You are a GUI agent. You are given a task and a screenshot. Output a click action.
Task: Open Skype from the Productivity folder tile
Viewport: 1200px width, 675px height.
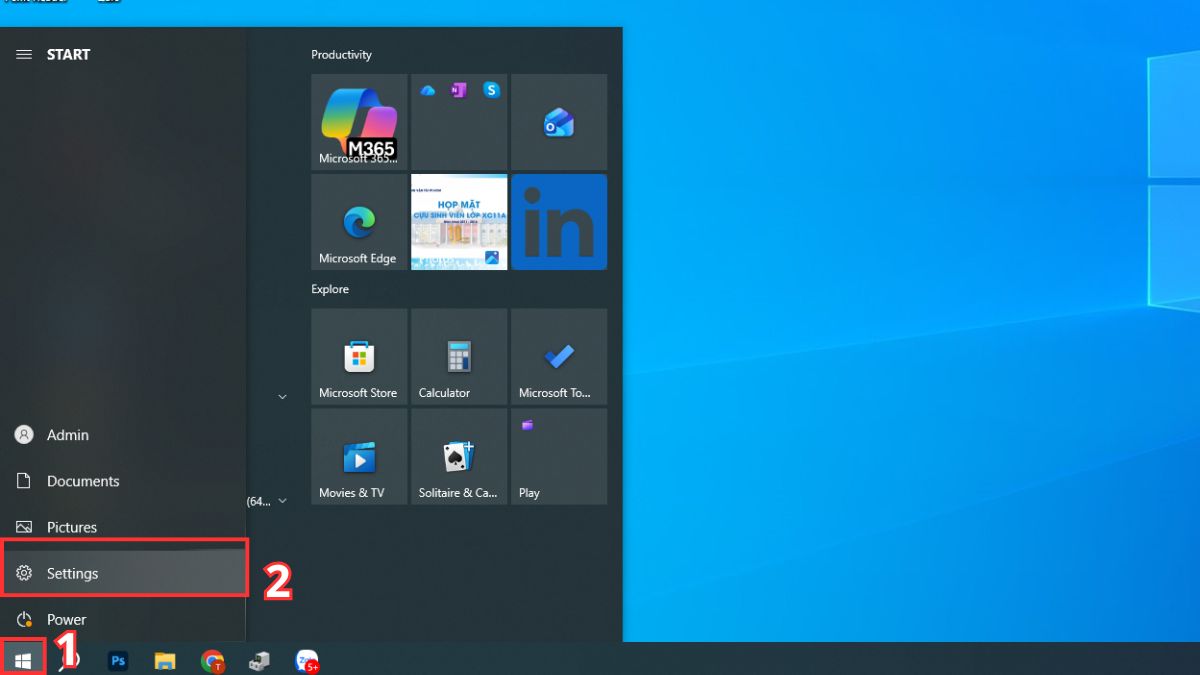491,90
